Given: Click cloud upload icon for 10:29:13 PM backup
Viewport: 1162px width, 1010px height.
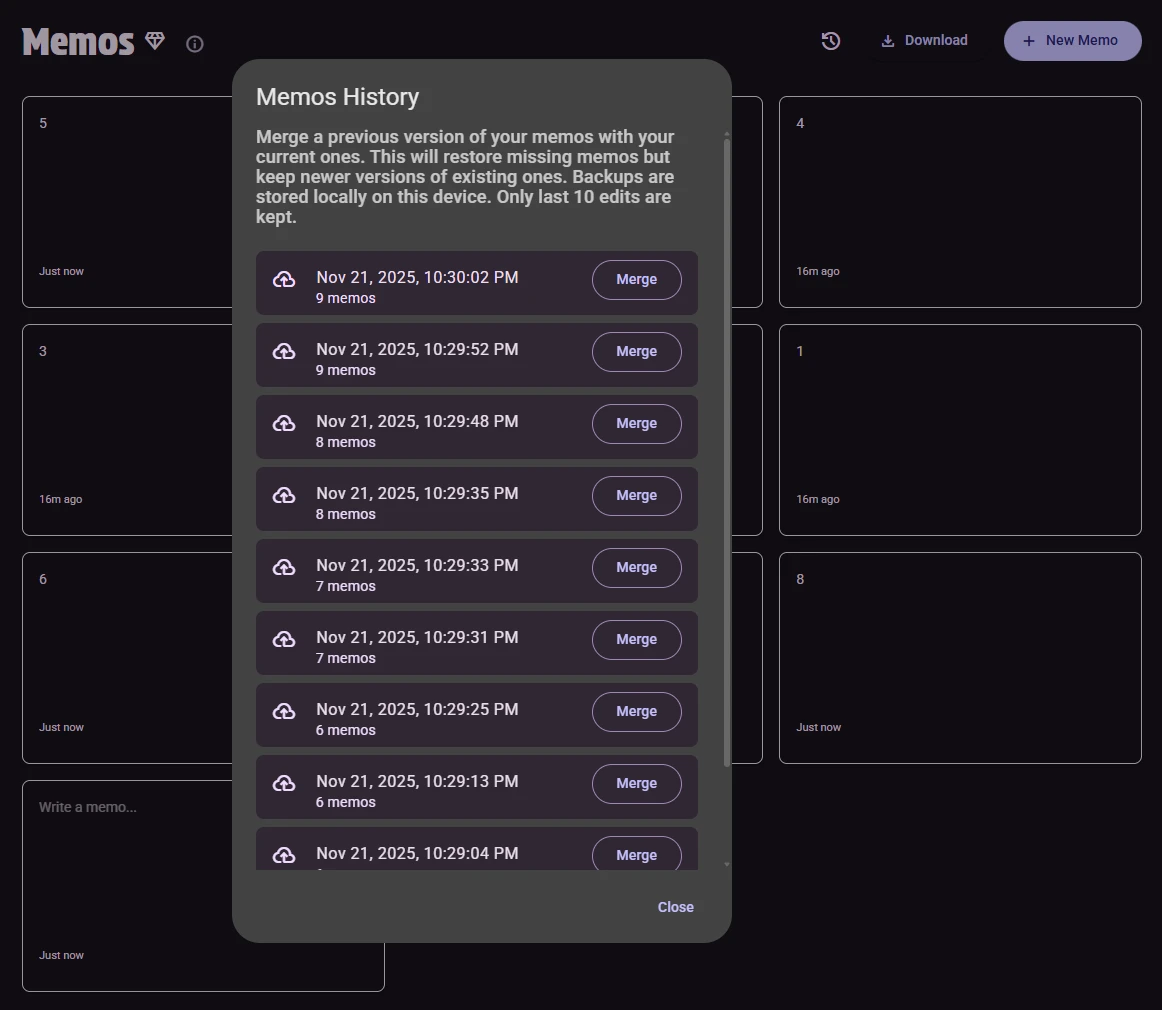Looking at the screenshot, I should click(284, 784).
